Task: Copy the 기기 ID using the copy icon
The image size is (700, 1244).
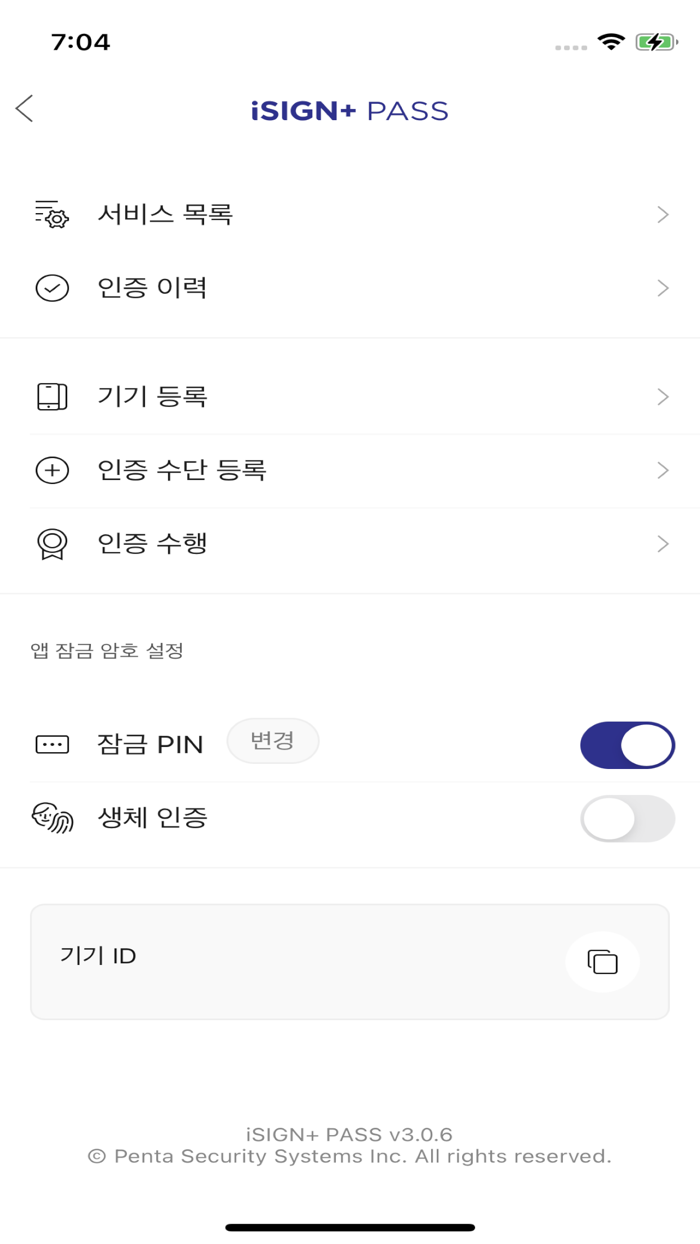Action: point(602,961)
